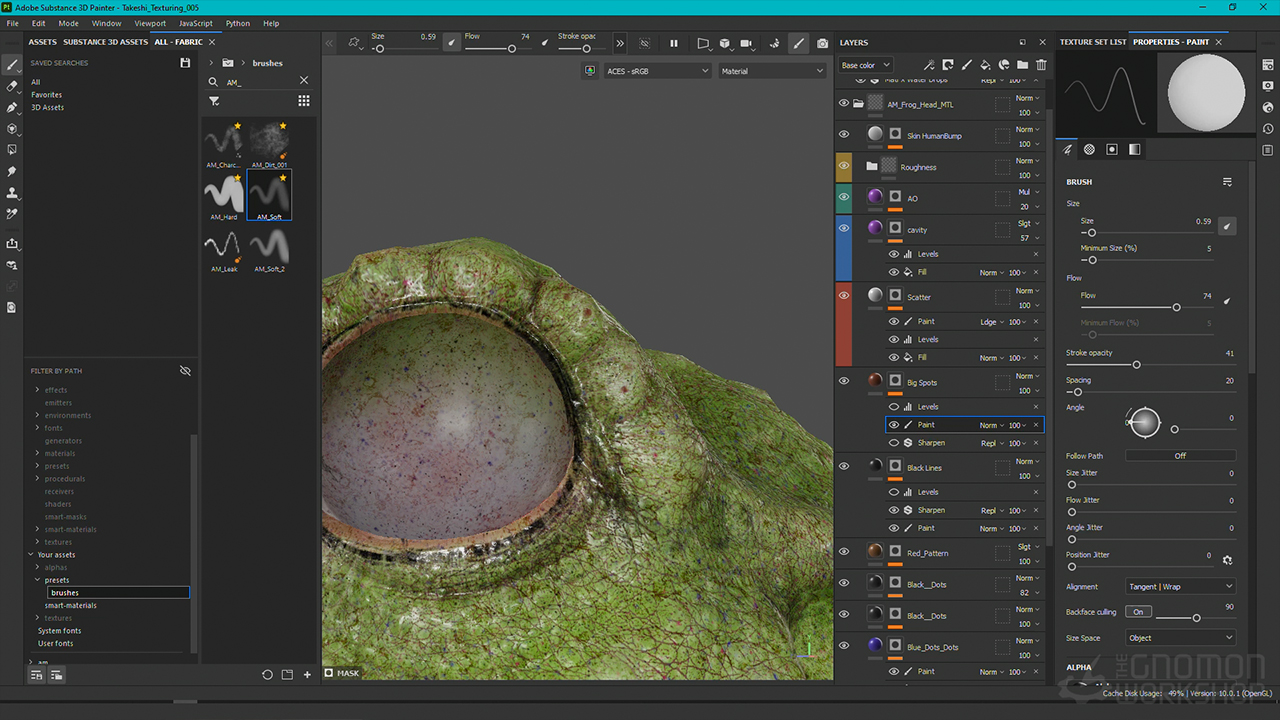Add a new folder in Layers panel

pos(1022,65)
